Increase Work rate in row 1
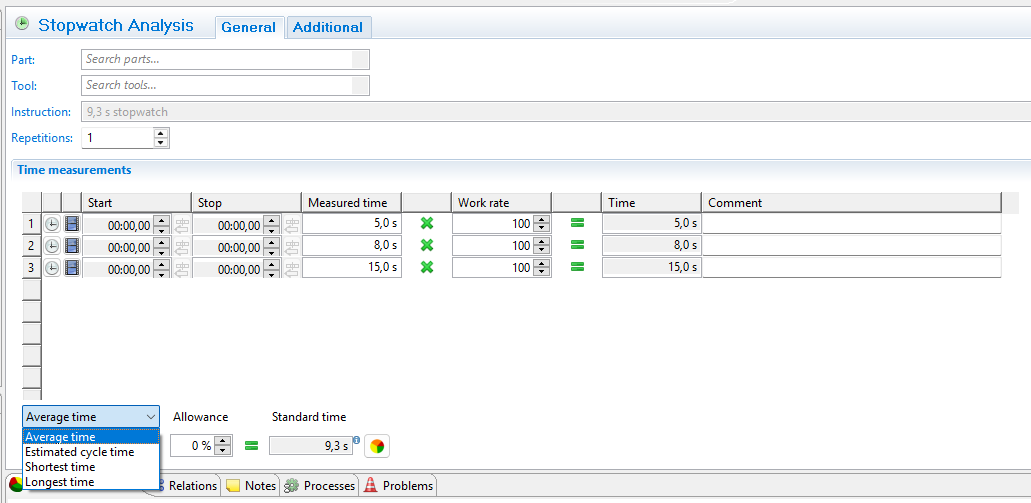Screen dimensions: 1031x503 click(541, 219)
